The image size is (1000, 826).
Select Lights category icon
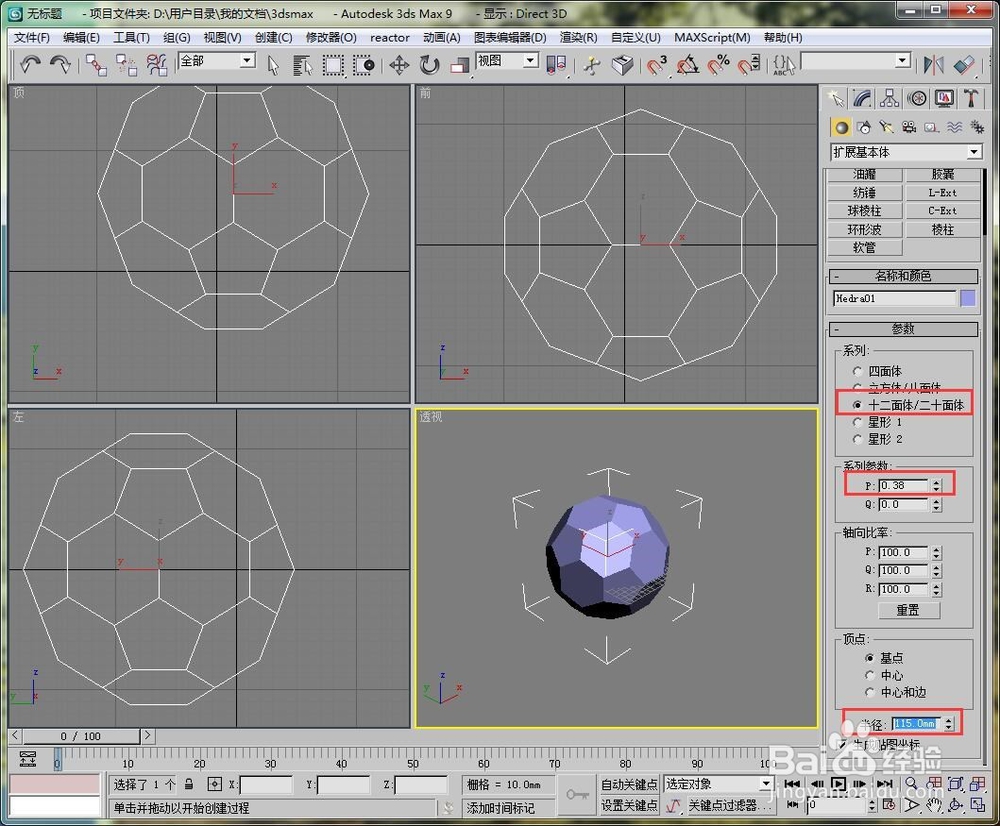[x=886, y=128]
